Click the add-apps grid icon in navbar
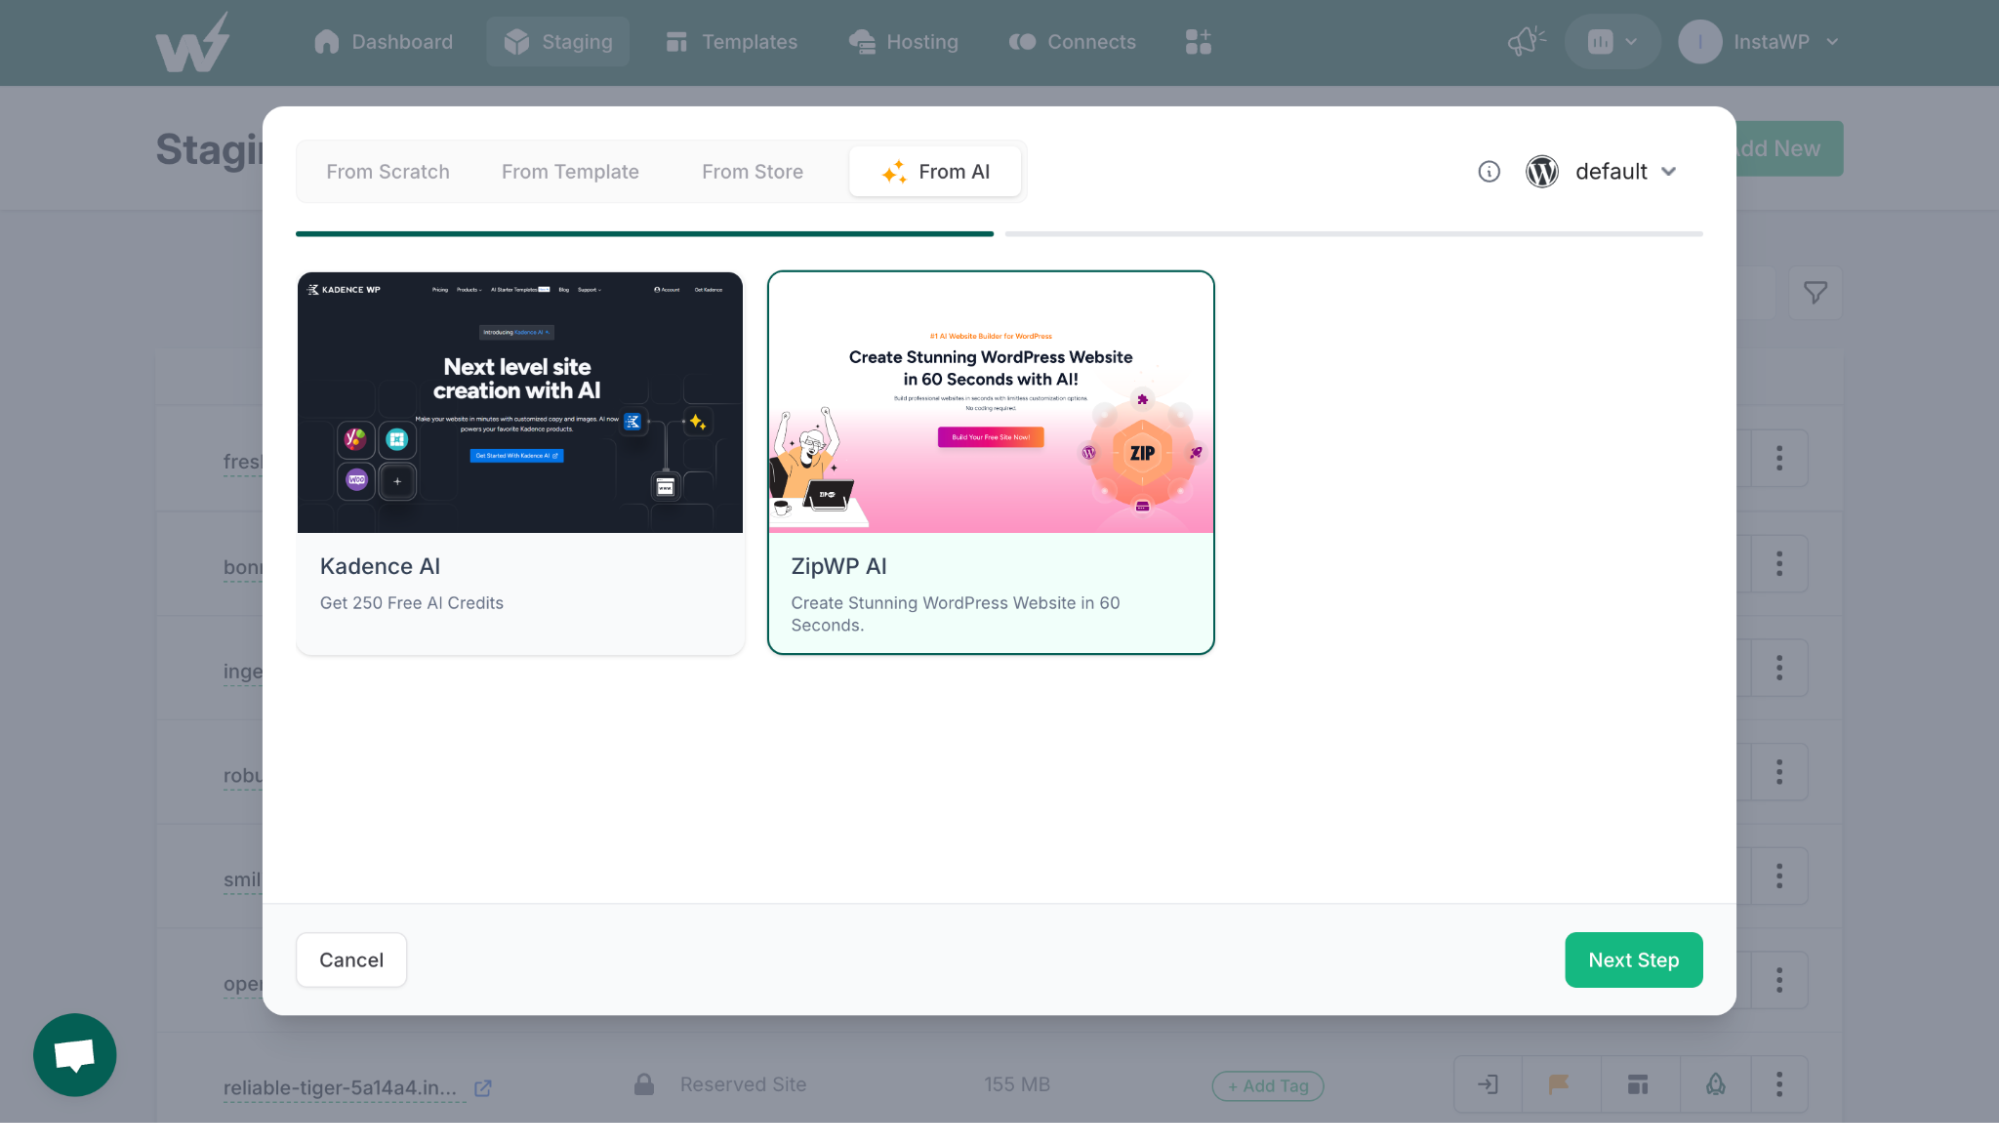 coord(1198,42)
